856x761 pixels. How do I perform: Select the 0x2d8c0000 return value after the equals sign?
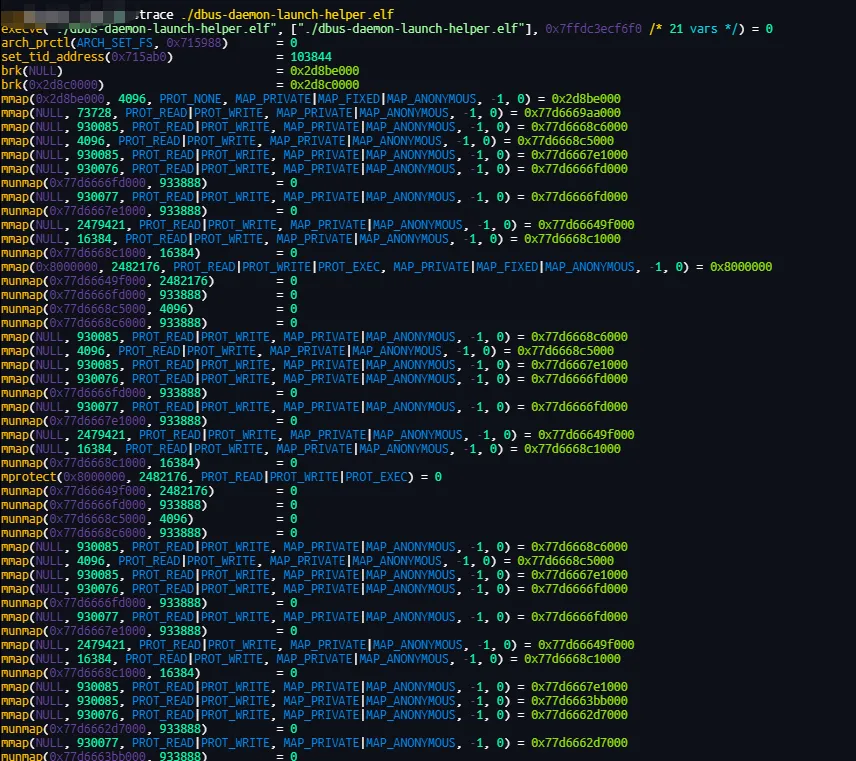[324, 85]
